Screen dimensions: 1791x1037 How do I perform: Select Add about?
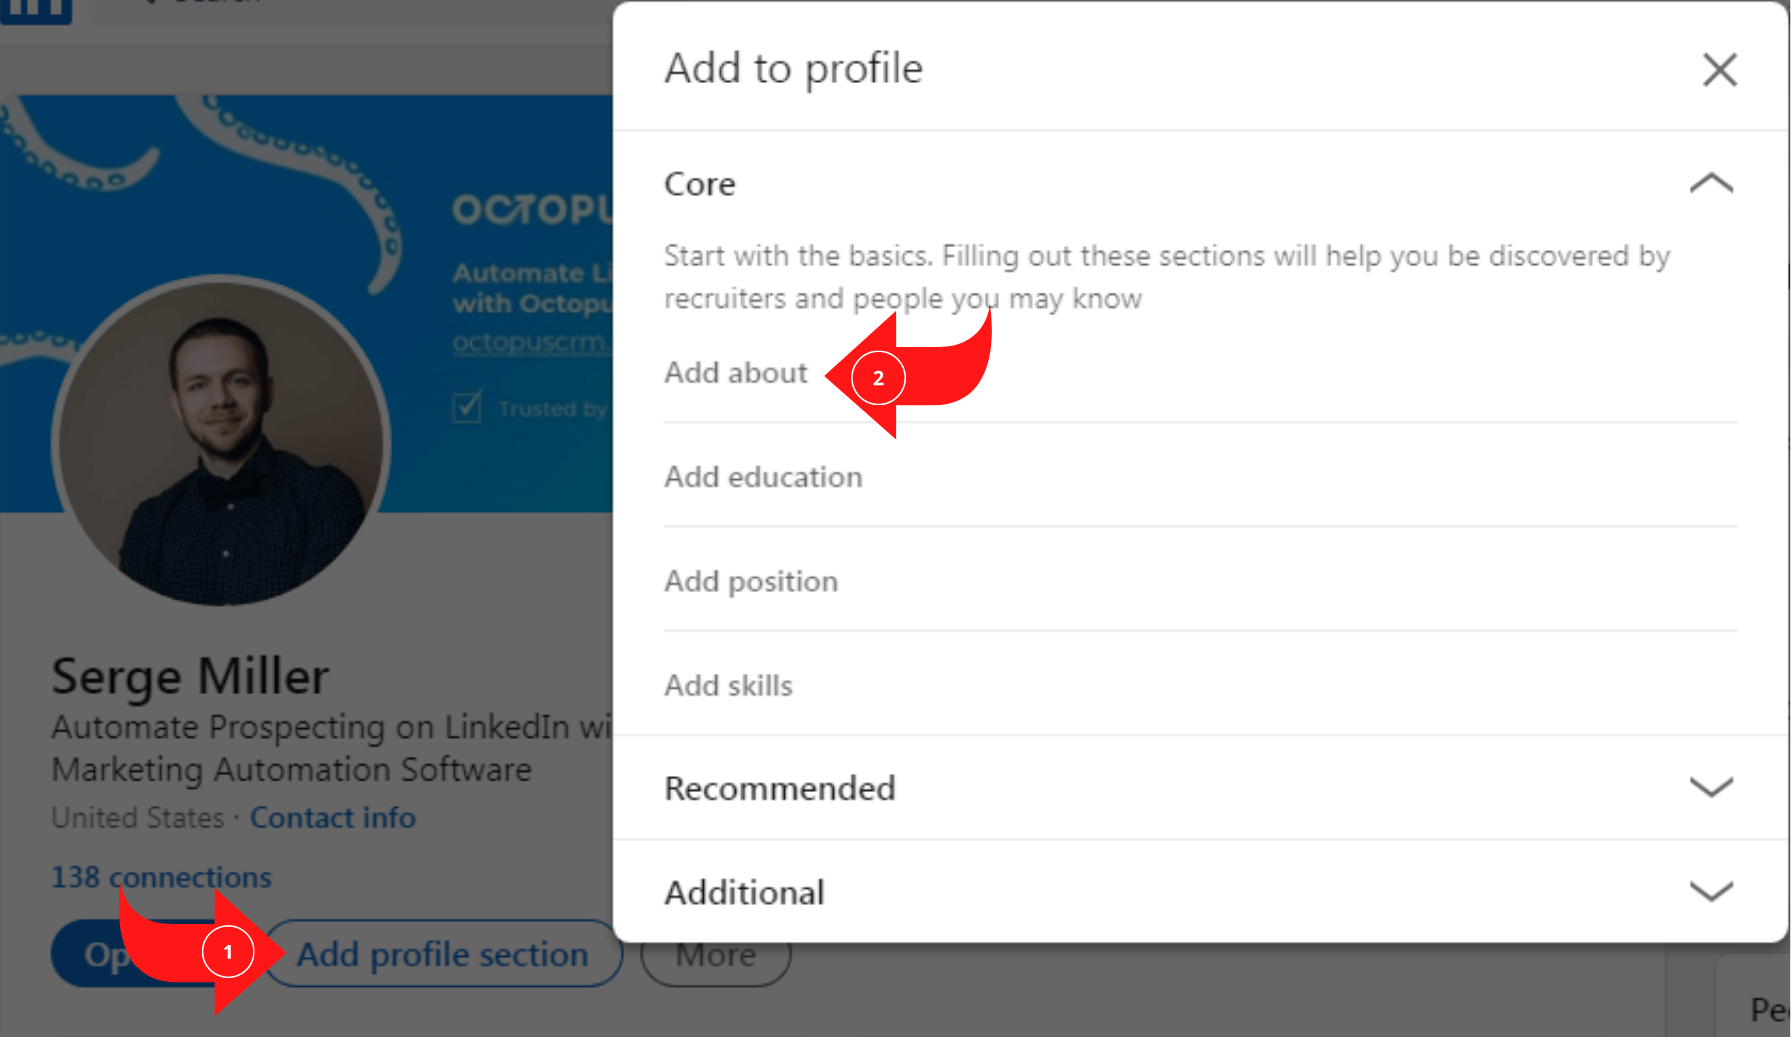click(x=735, y=372)
